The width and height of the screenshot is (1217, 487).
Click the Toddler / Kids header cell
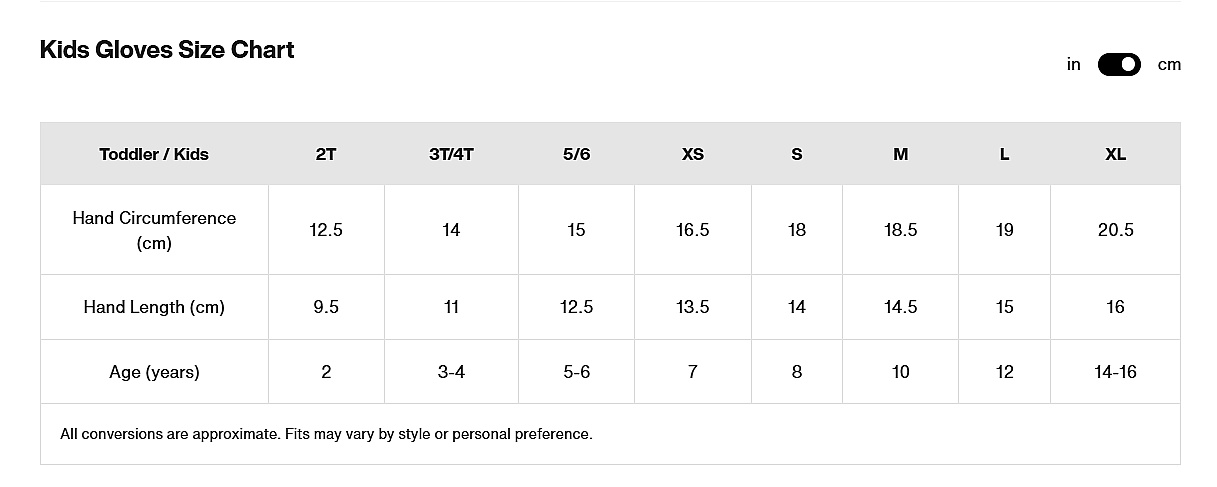154,154
